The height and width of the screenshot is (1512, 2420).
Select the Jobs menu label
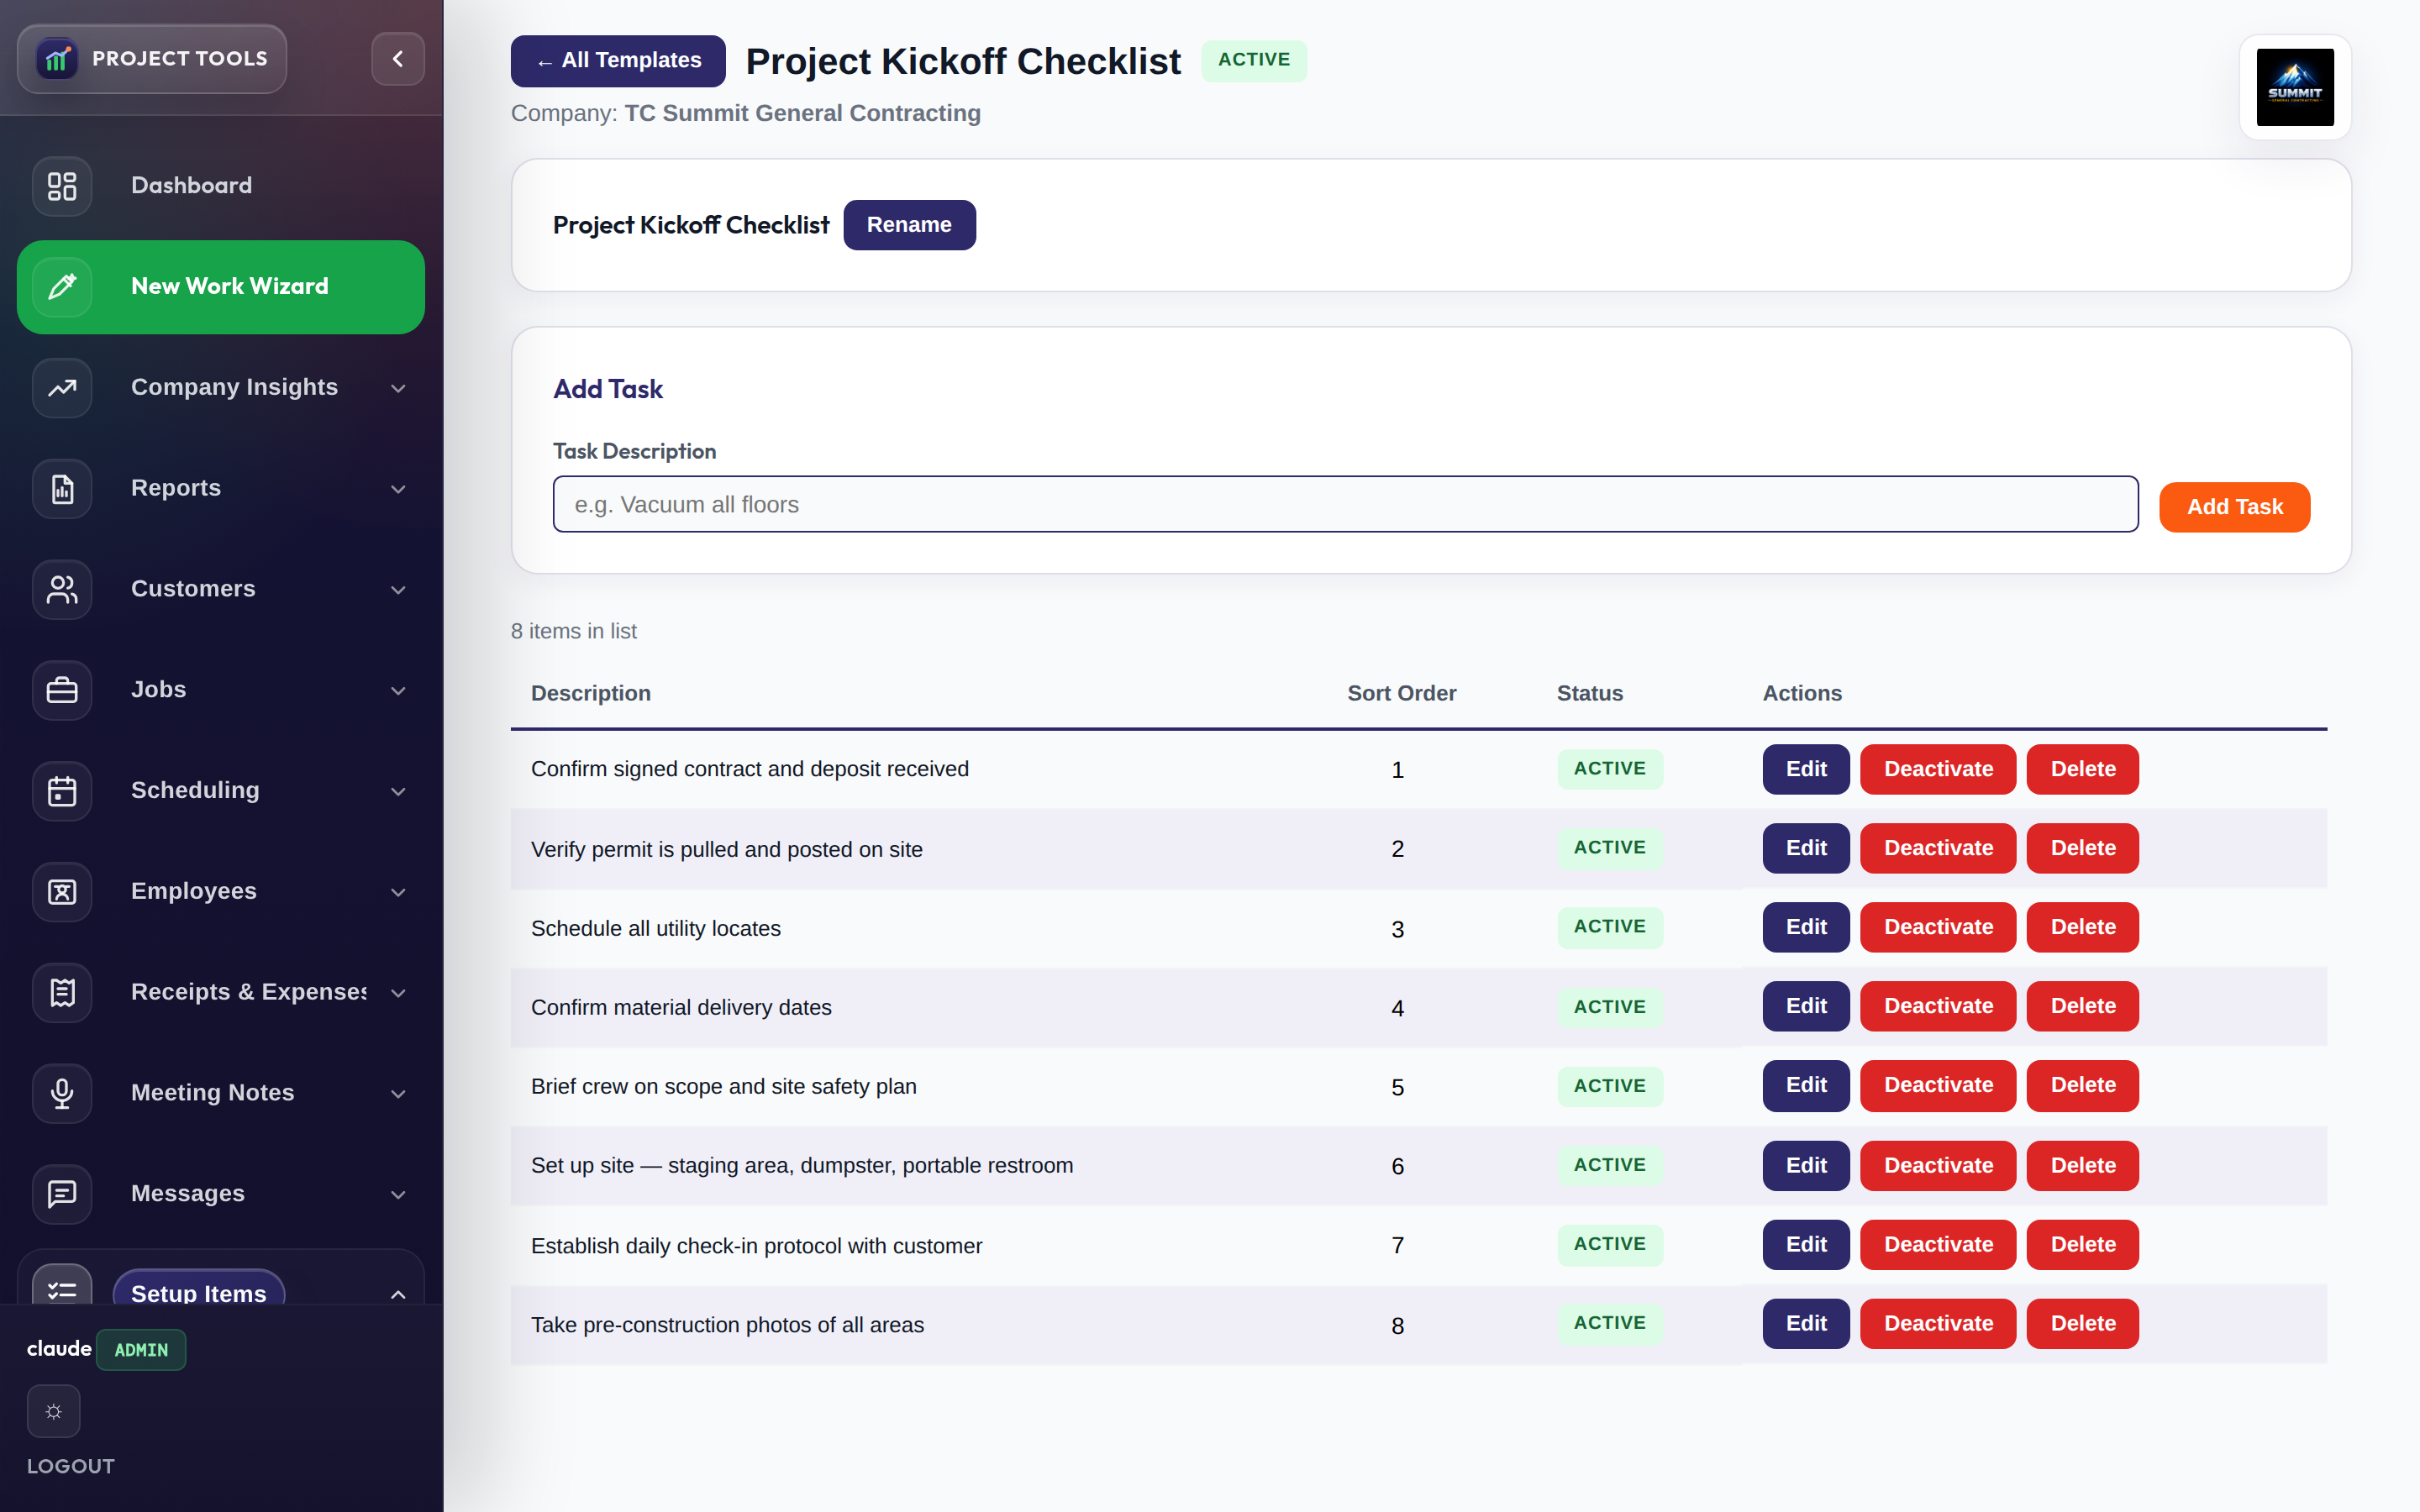(x=158, y=690)
